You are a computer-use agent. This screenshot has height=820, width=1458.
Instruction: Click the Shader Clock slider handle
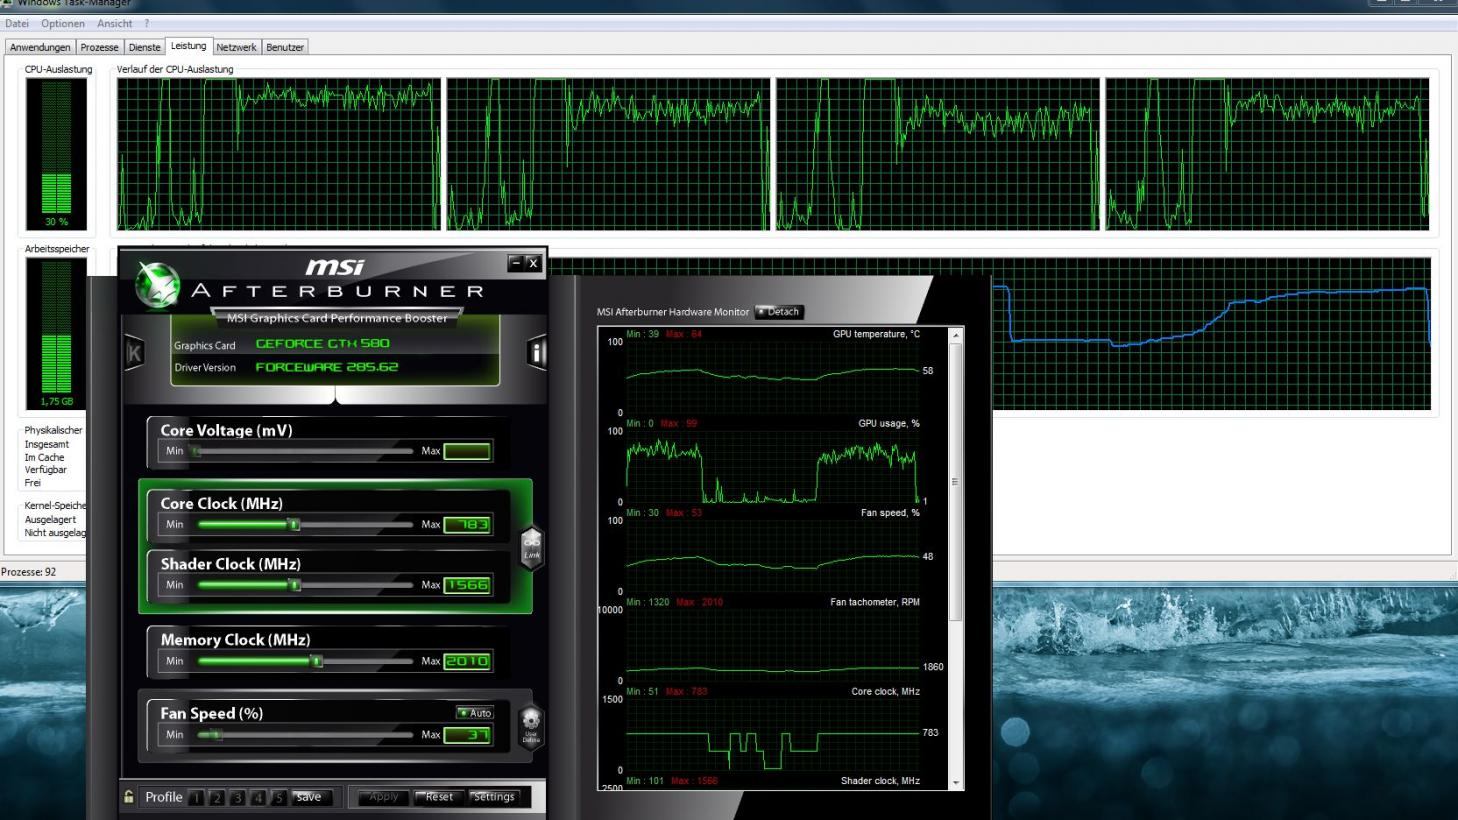point(295,585)
